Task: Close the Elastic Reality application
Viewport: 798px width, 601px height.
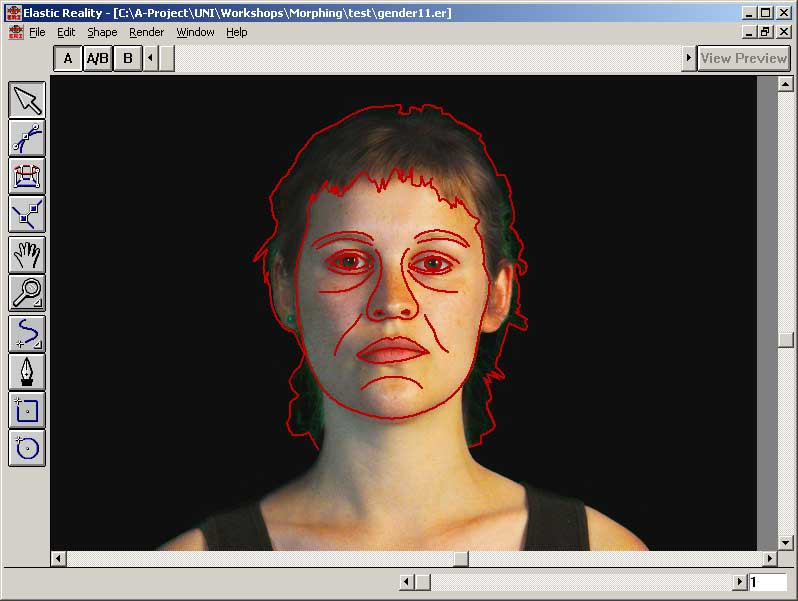Action: click(x=784, y=13)
